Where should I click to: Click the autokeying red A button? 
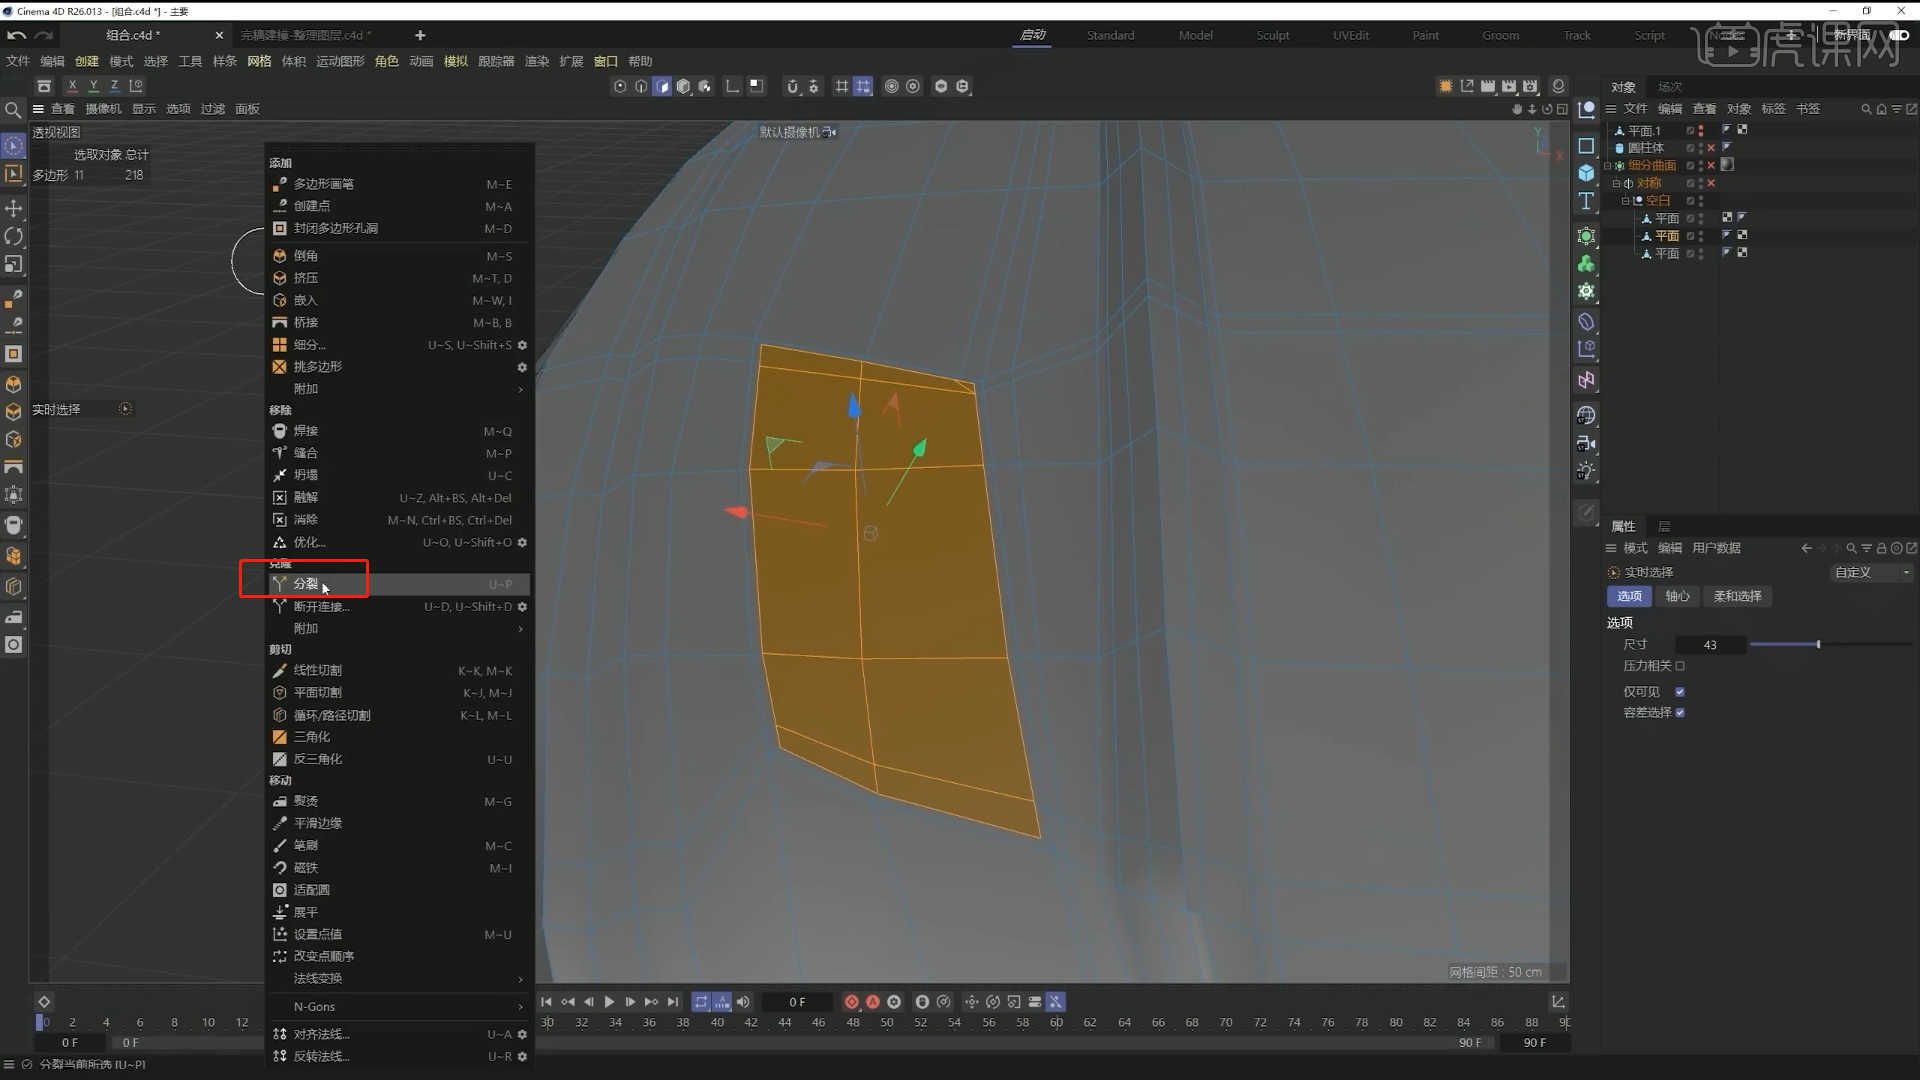[x=872, y=1002]
